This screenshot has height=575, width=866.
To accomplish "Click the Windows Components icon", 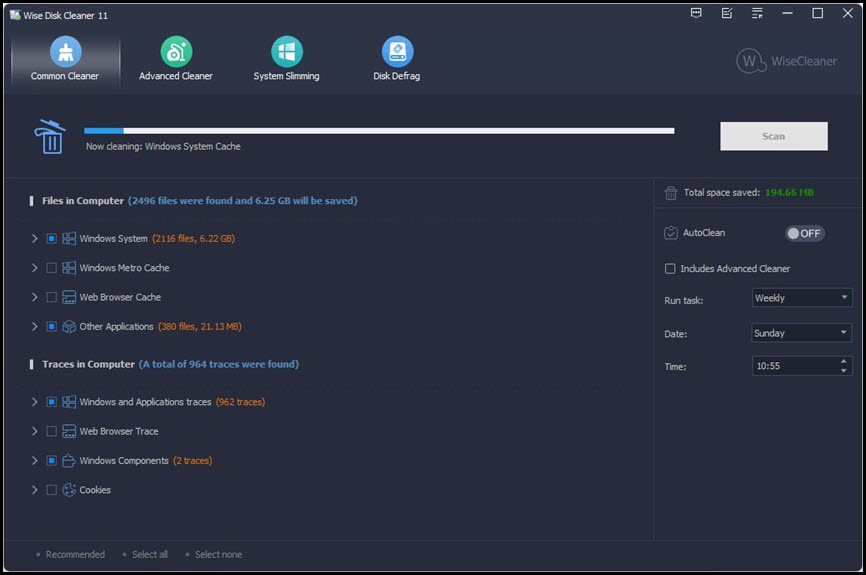I will click(x=69, y=461).
